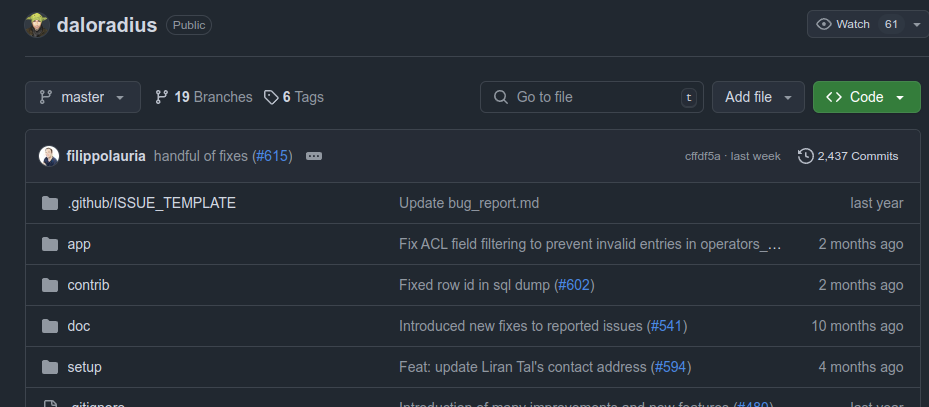Open the daloradius owner avatar
Screen dimensions: 929x407
coord(37,25)
